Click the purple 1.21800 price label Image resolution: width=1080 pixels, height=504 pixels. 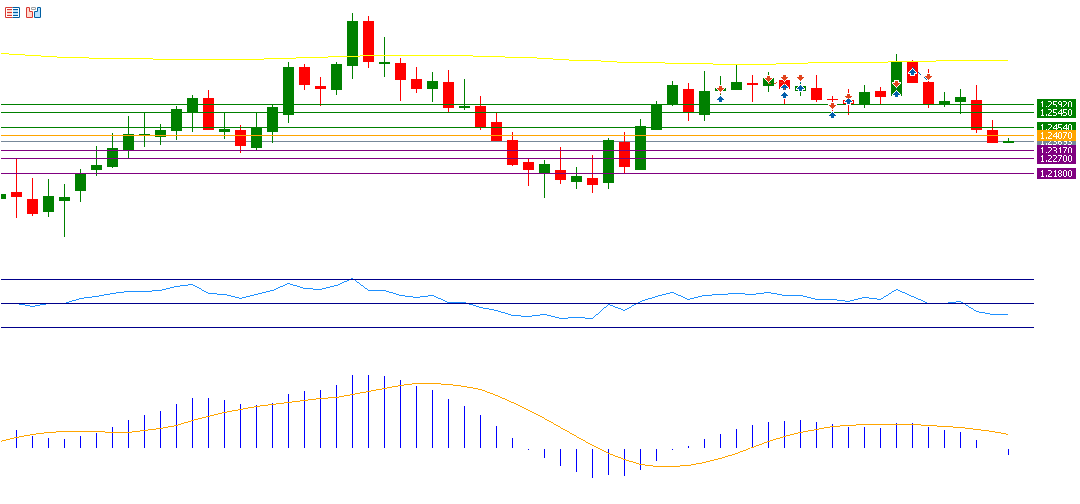[1056, 174]
